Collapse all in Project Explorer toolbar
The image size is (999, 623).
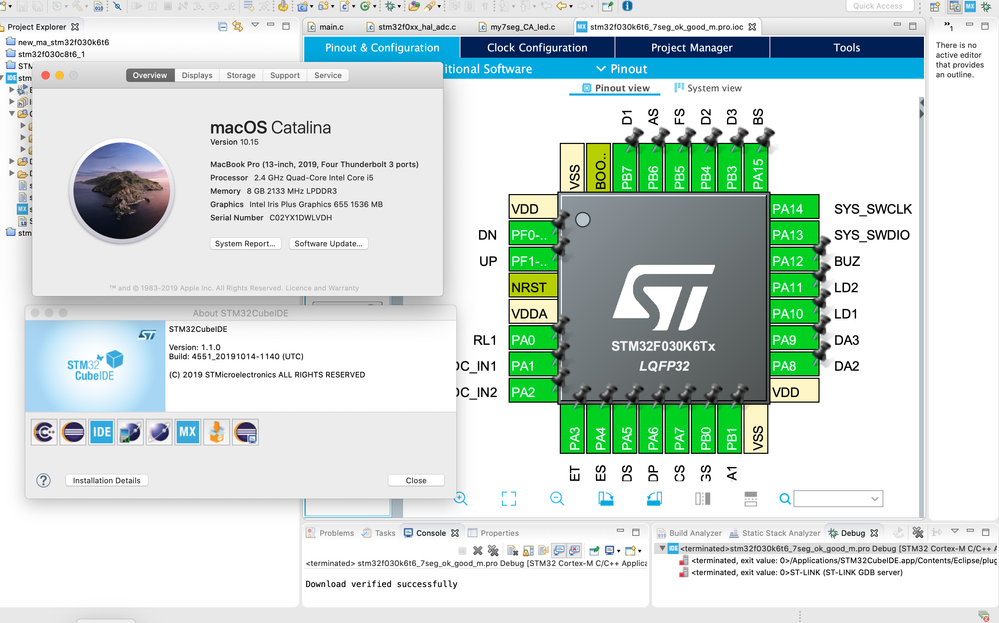point(222,27)
